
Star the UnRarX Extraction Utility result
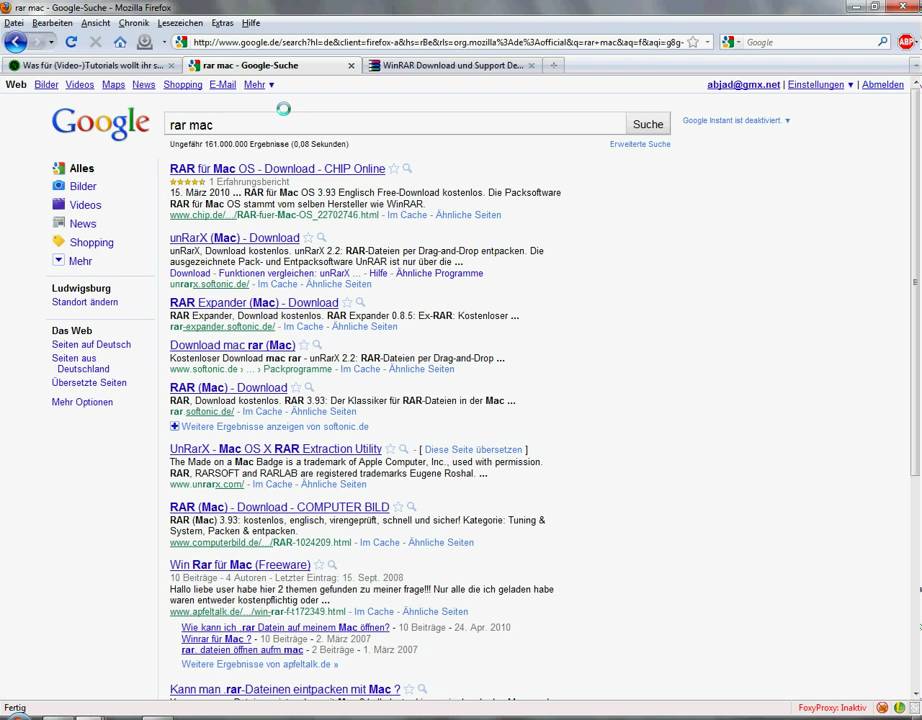coord(390,449)
